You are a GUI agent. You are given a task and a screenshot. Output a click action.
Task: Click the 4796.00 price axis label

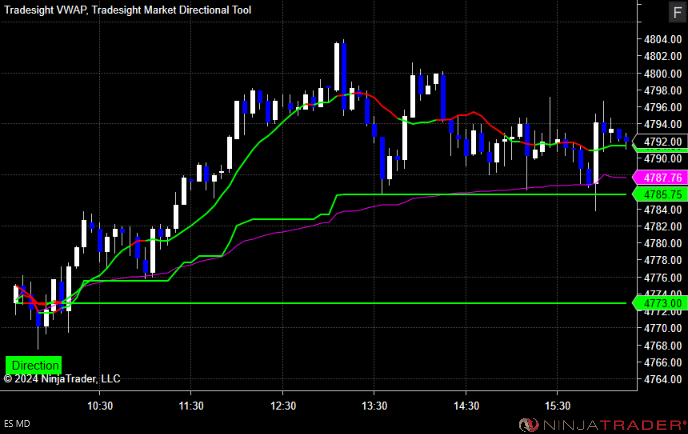(x=663, y=108)
